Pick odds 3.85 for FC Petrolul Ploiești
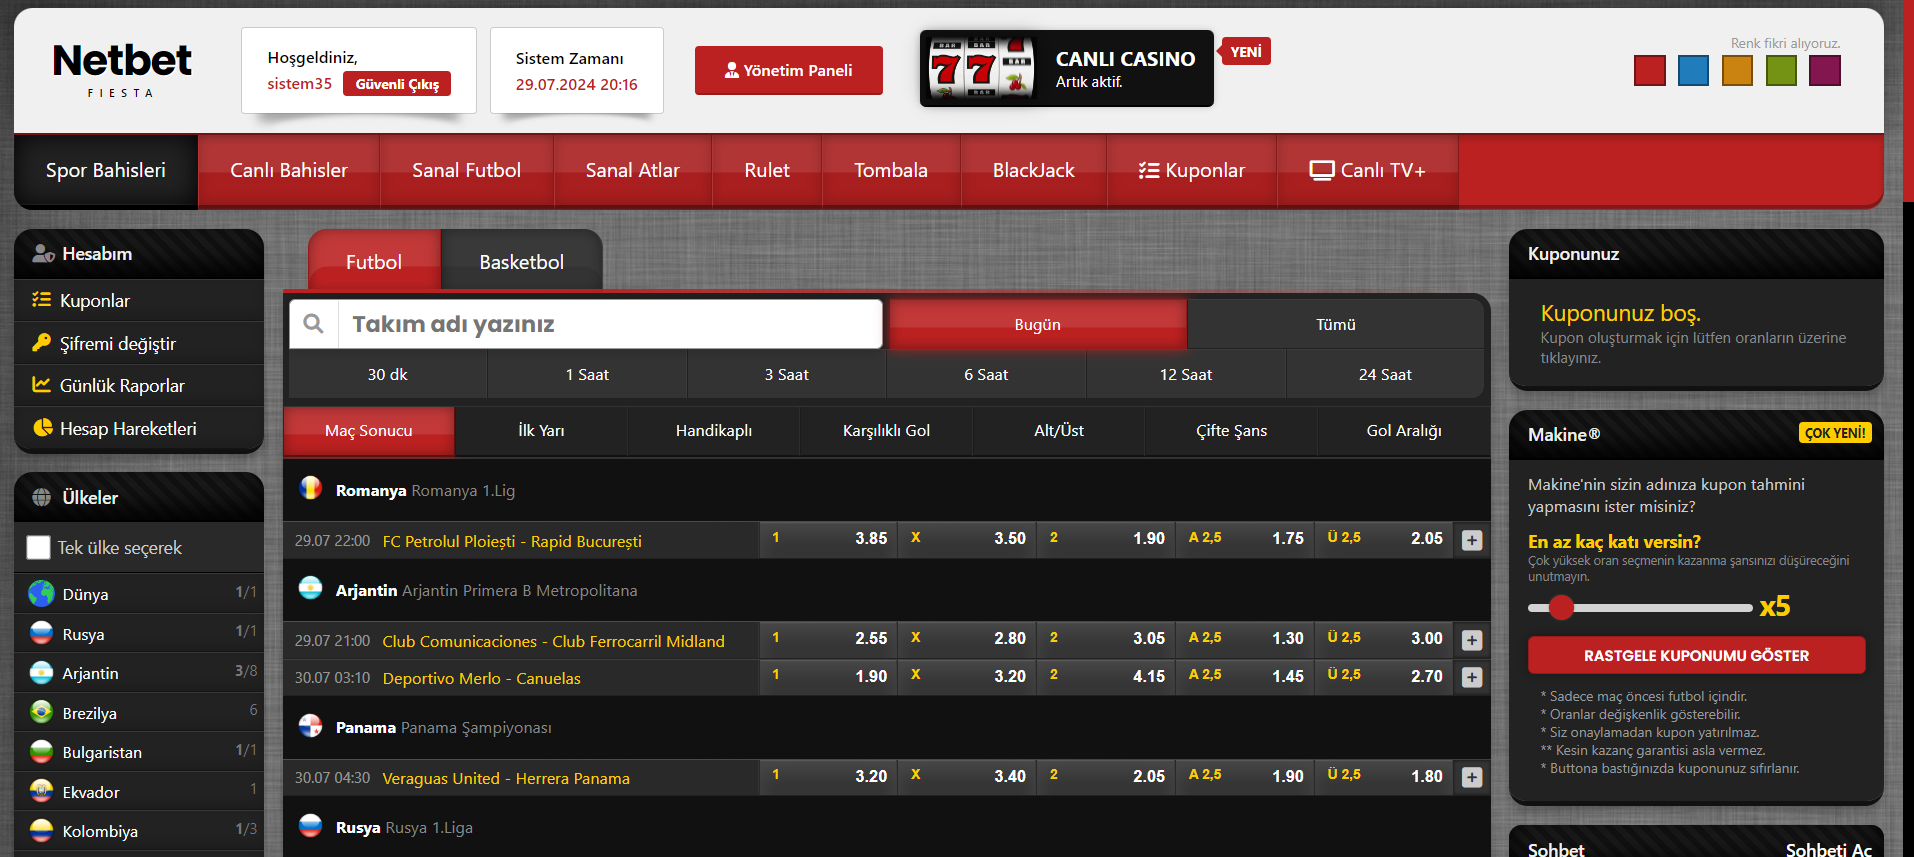 point(829,538)
